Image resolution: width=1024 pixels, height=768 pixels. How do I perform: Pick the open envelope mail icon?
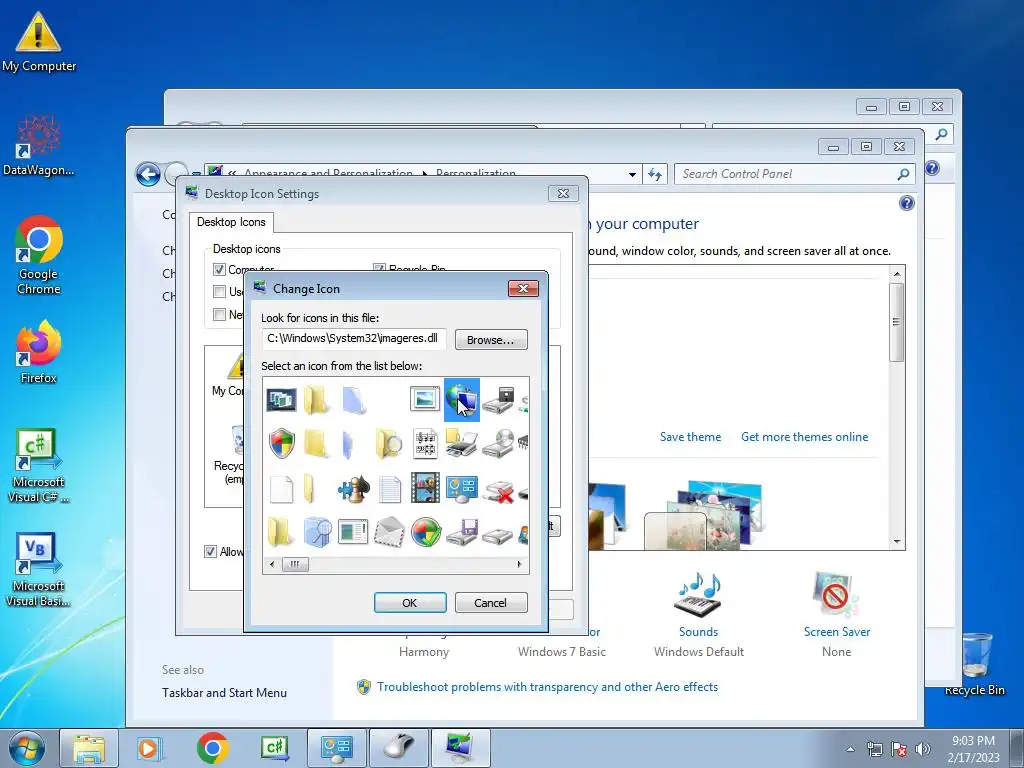click(x=389, y=532)
